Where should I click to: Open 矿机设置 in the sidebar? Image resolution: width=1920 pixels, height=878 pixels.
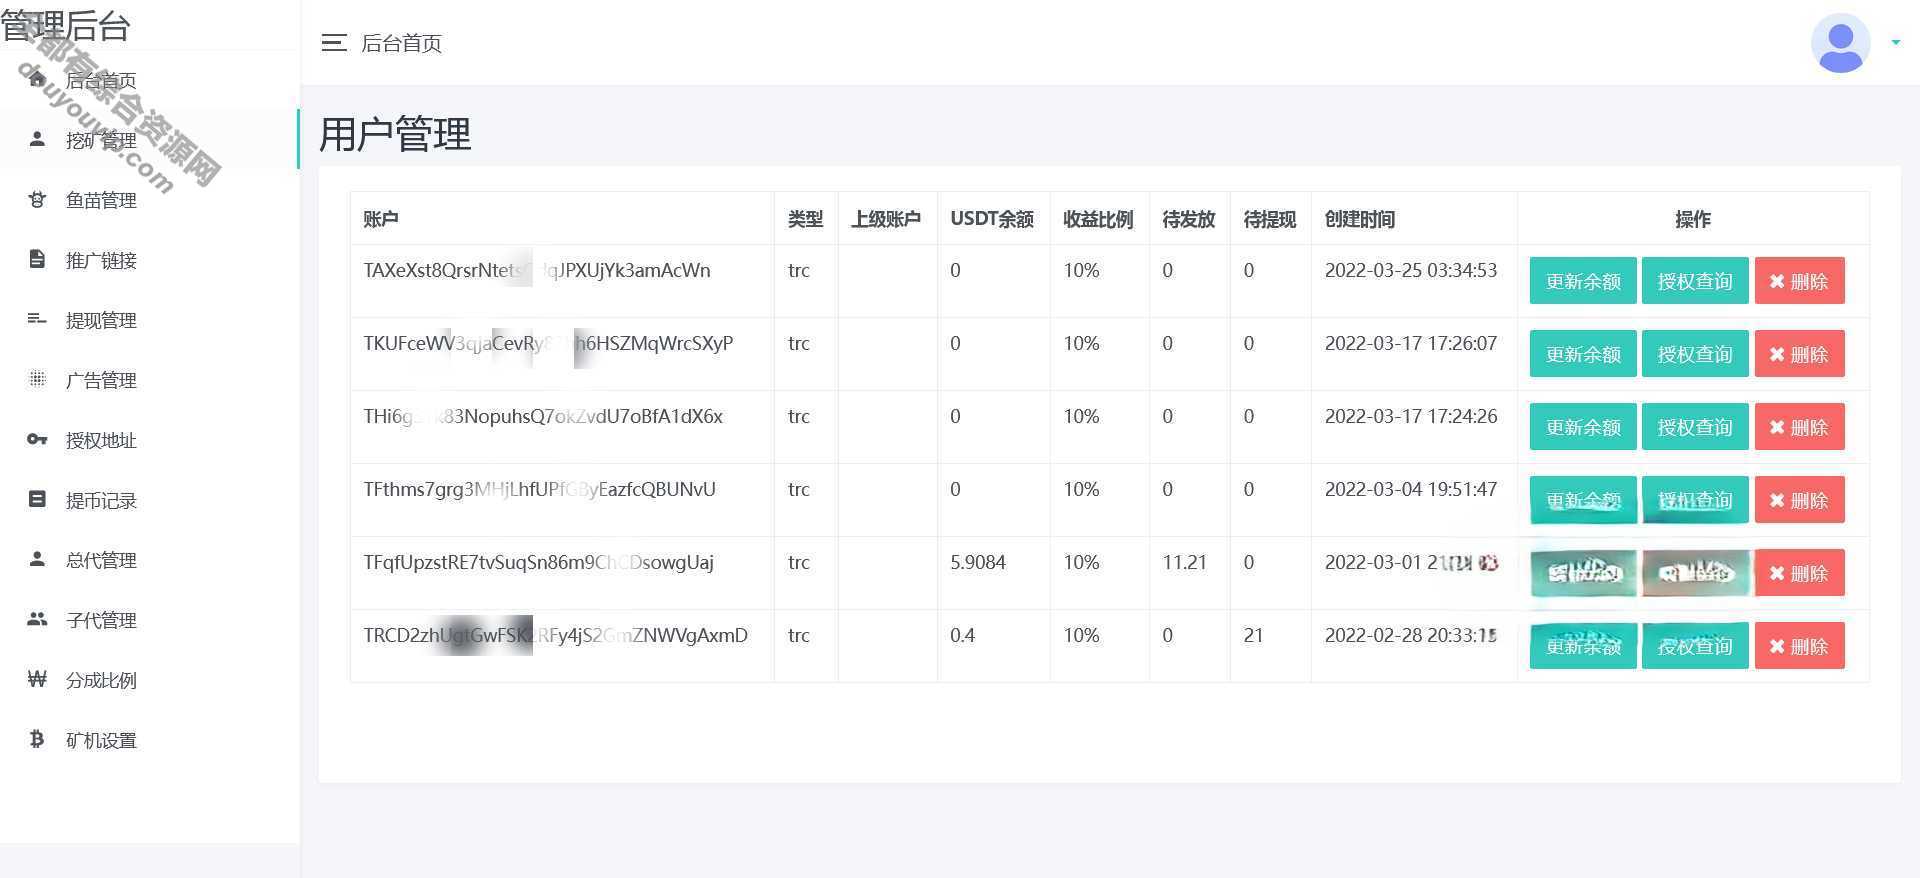coord(101,740)
